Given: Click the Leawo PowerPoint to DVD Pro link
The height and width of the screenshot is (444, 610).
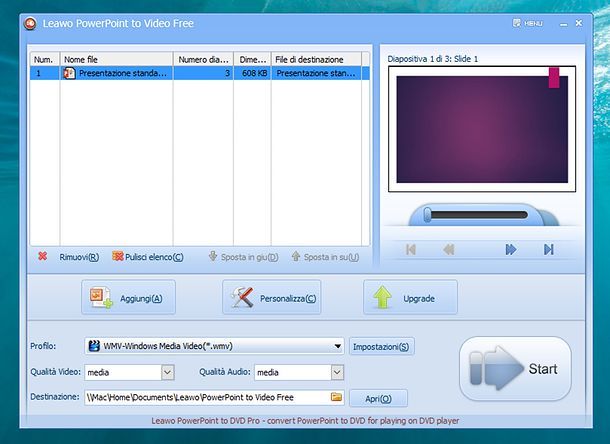Looking at the screenshot, I should click(305, 421).
